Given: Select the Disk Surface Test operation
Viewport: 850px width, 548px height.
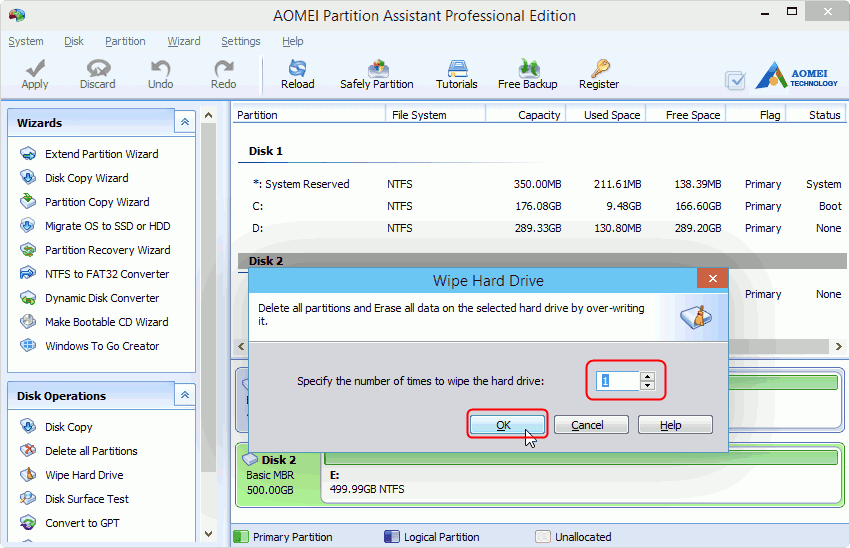Looking at the screenshot, I should [87, 499].
